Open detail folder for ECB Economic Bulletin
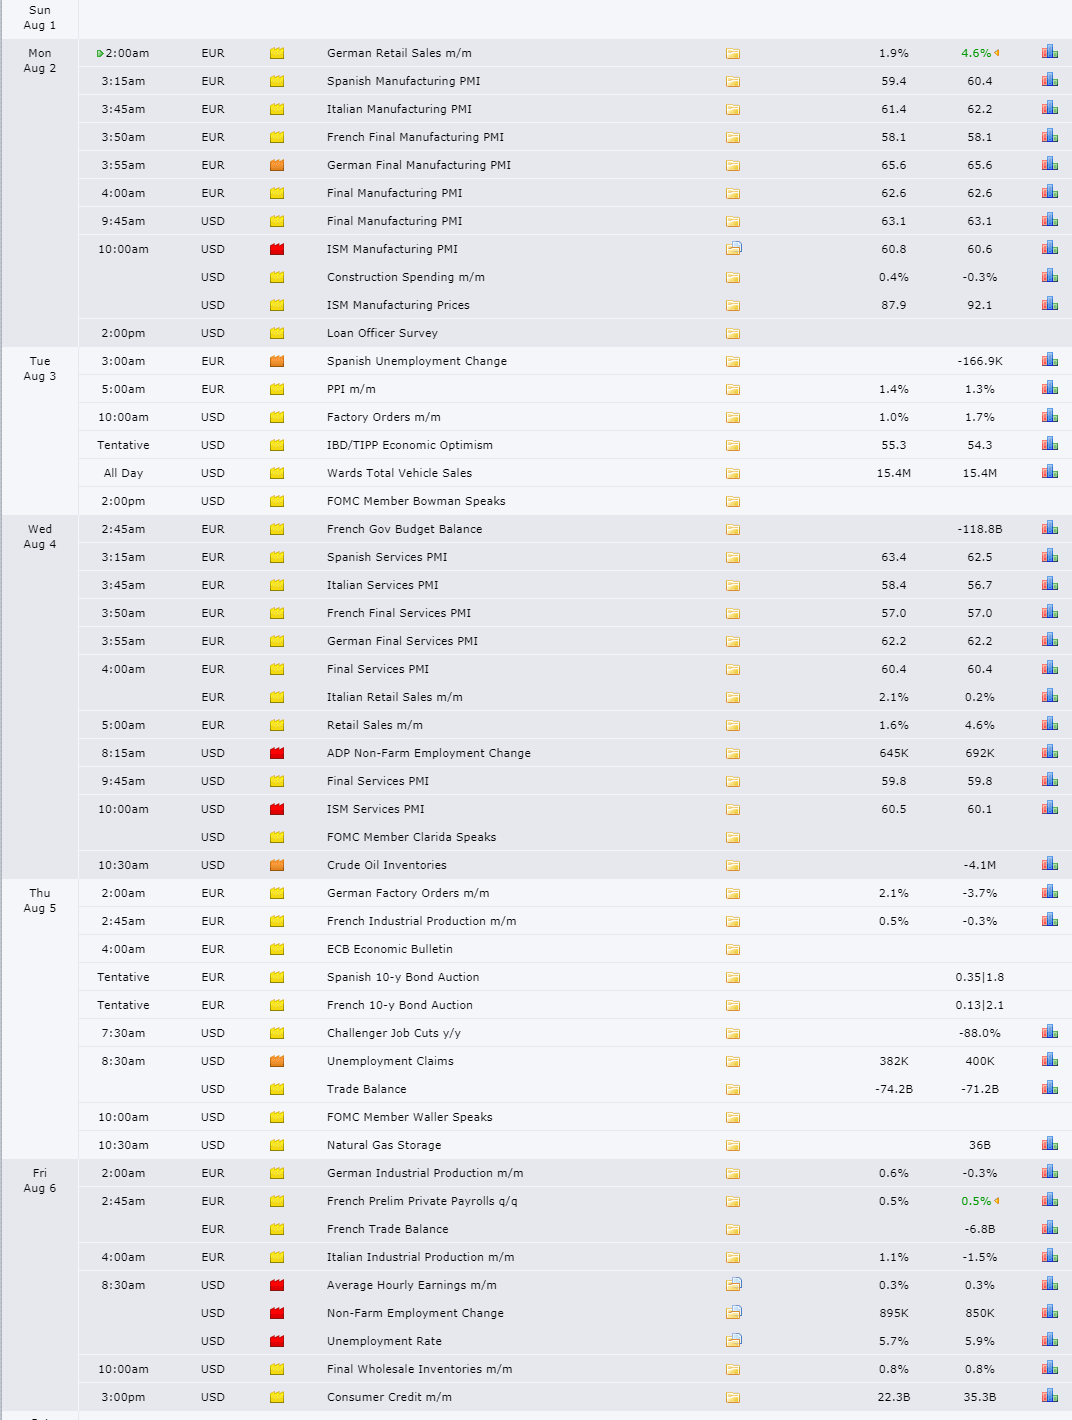This screenshot has width=1072, height=1420. coord(733,949)
